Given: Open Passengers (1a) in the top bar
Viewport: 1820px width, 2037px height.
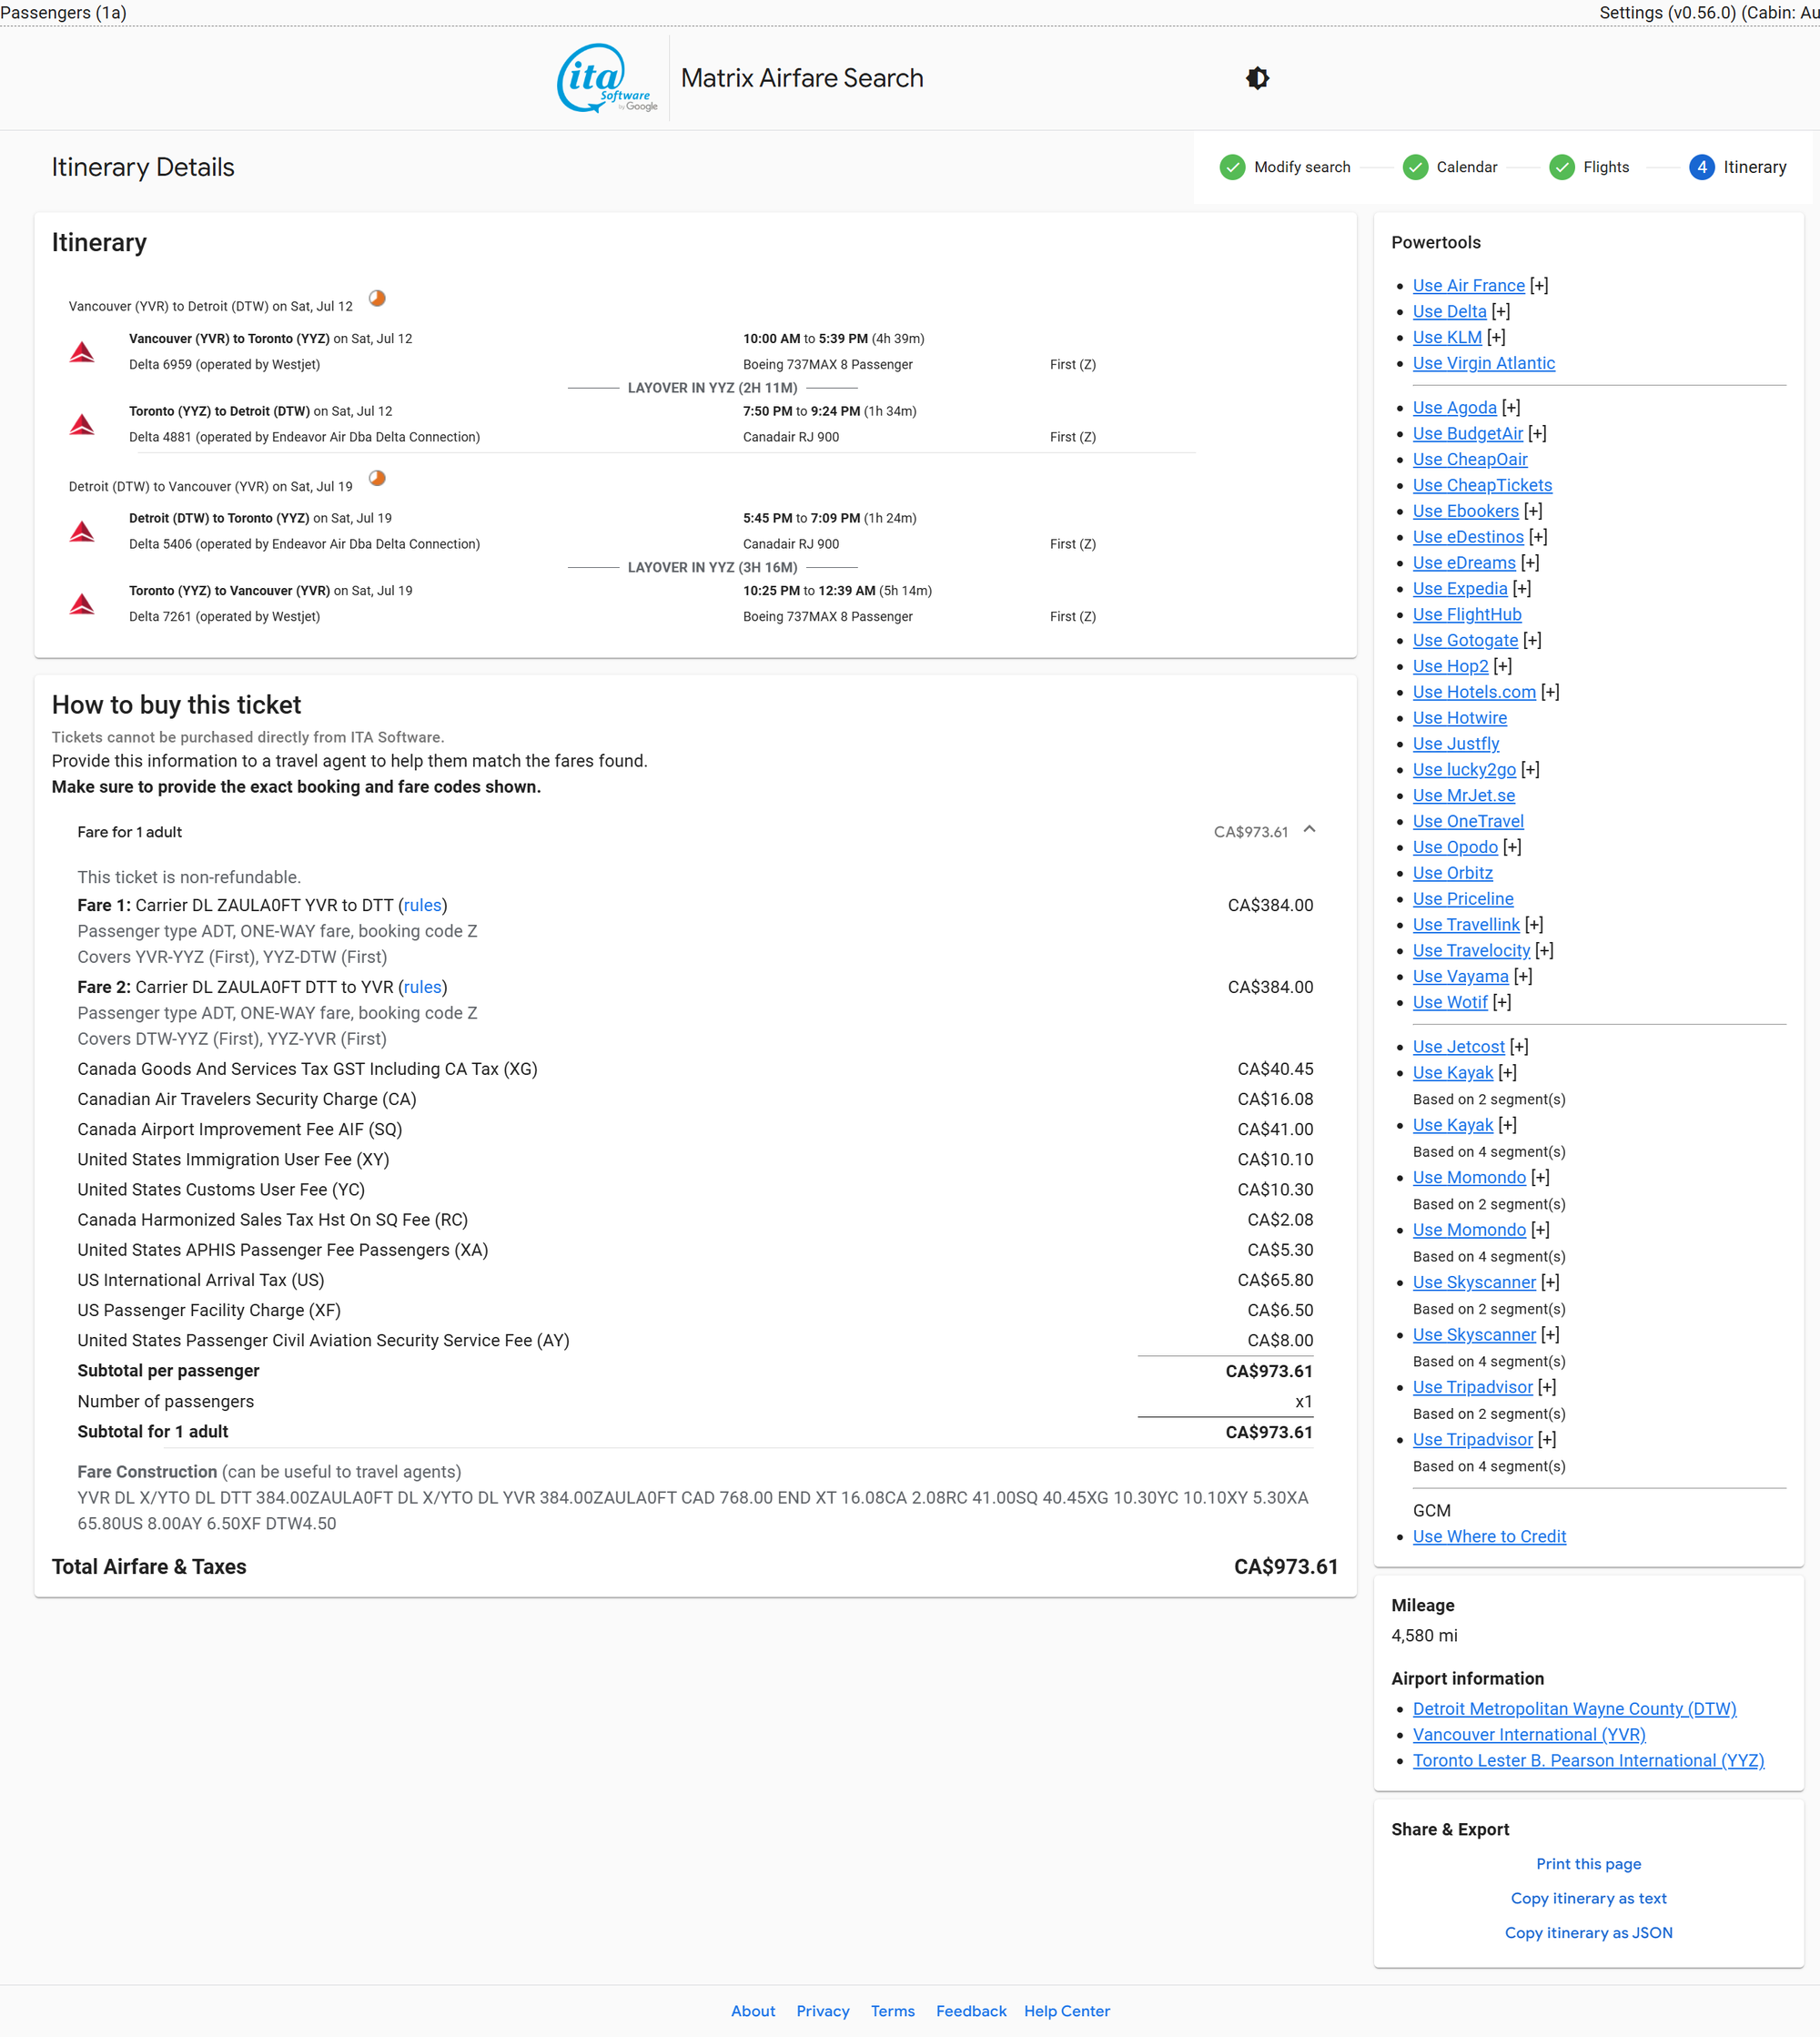Looking at the screenshot, I should click(64, 13).
